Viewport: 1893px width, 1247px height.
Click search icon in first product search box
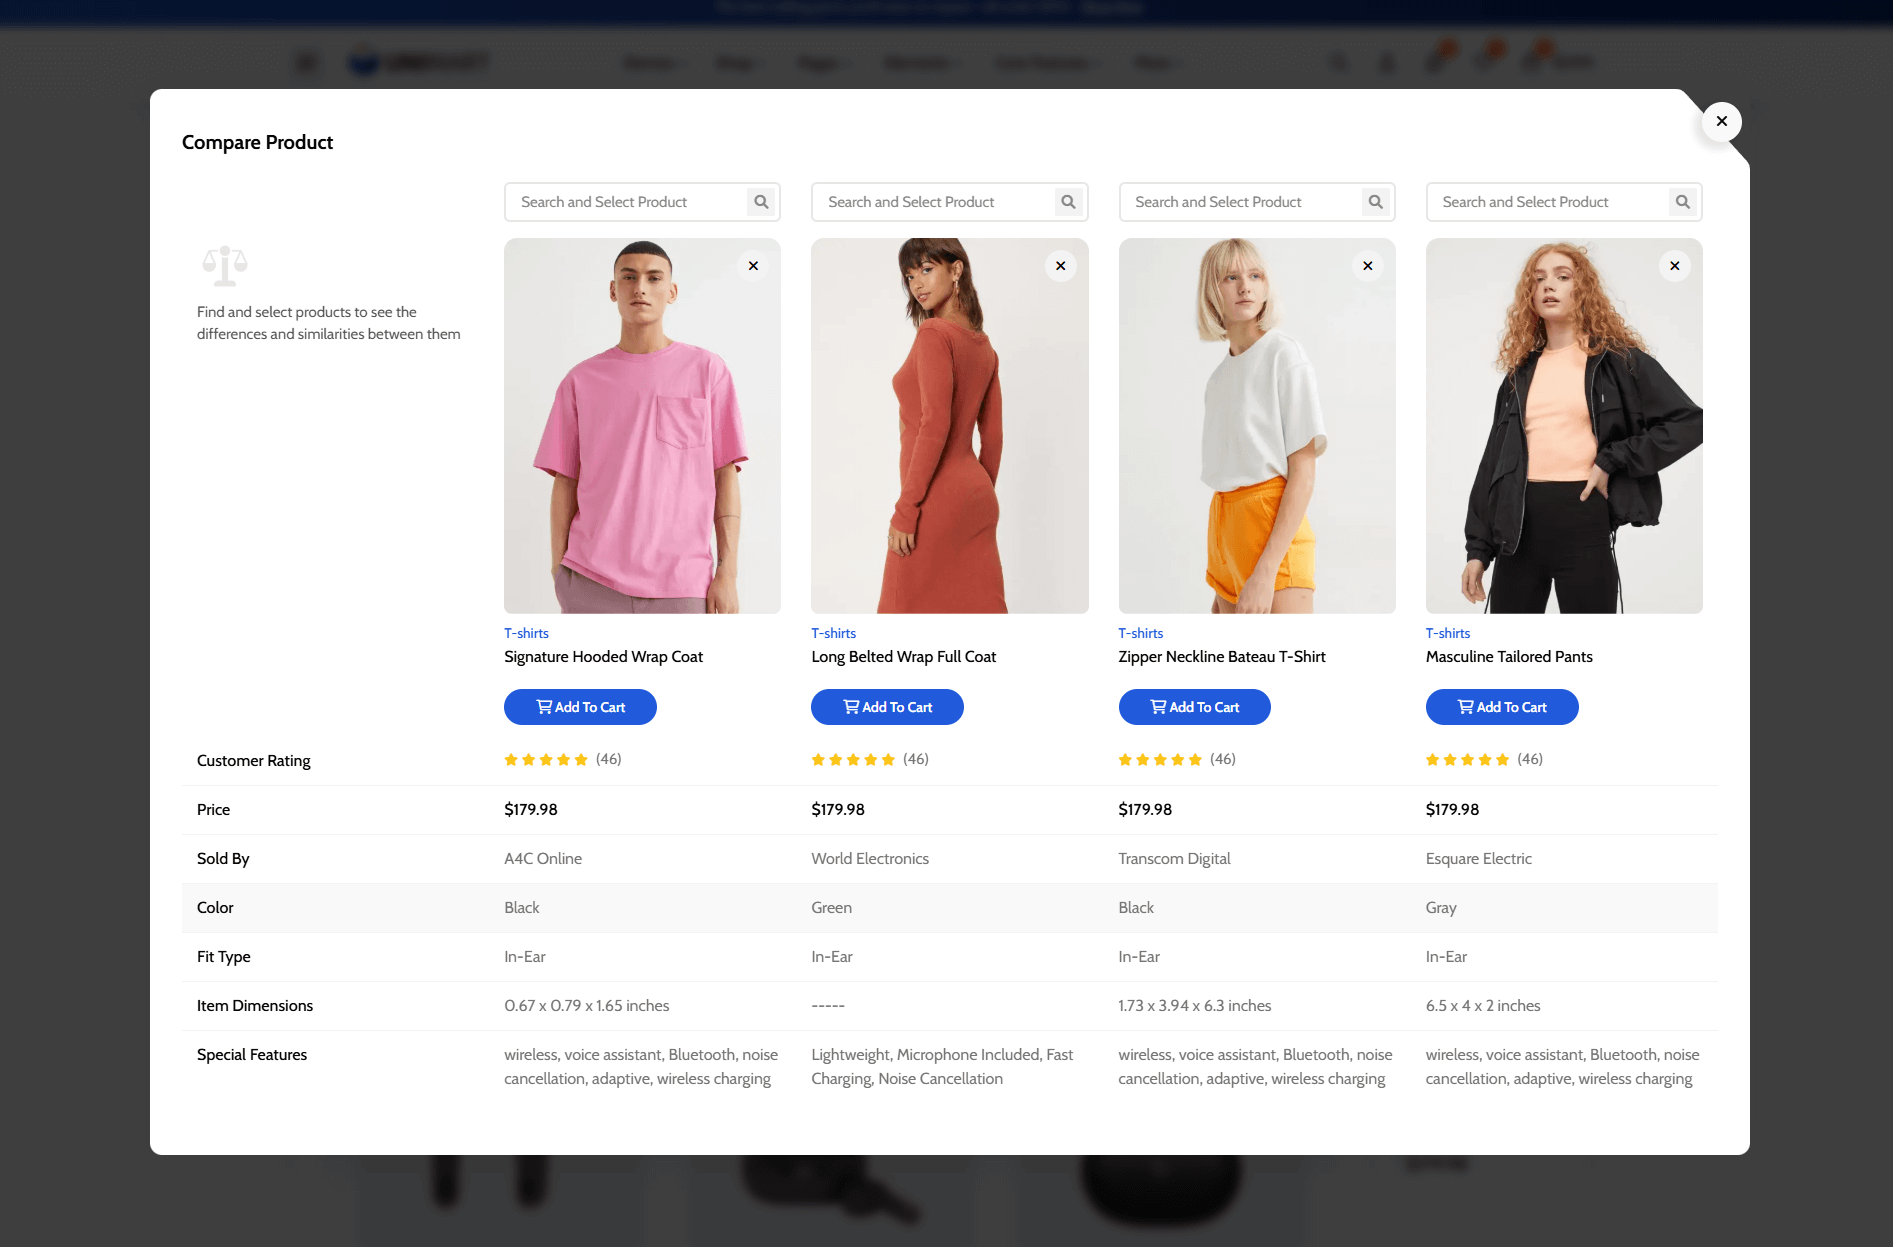tap(761, 202)
